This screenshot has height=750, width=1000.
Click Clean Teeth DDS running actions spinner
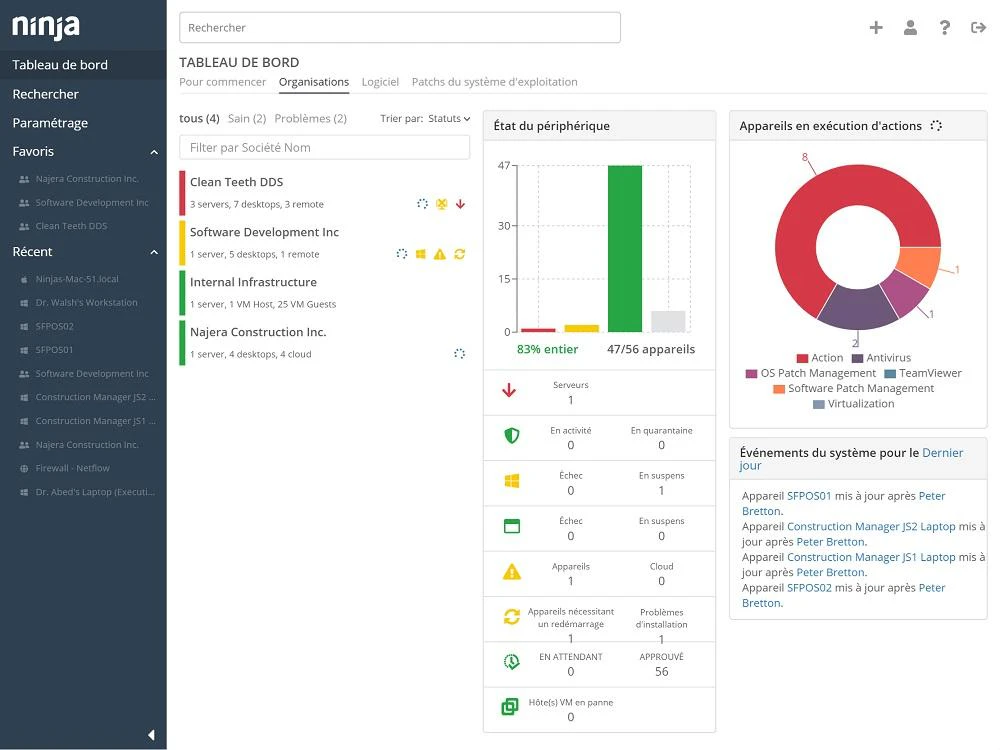coord(422,204)
